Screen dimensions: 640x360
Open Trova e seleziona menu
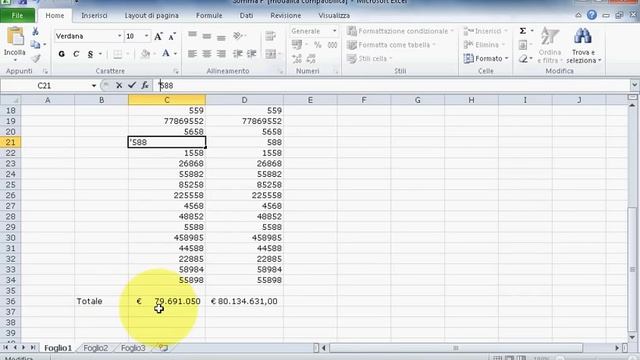pyautogui.click(x=583, y=45)
